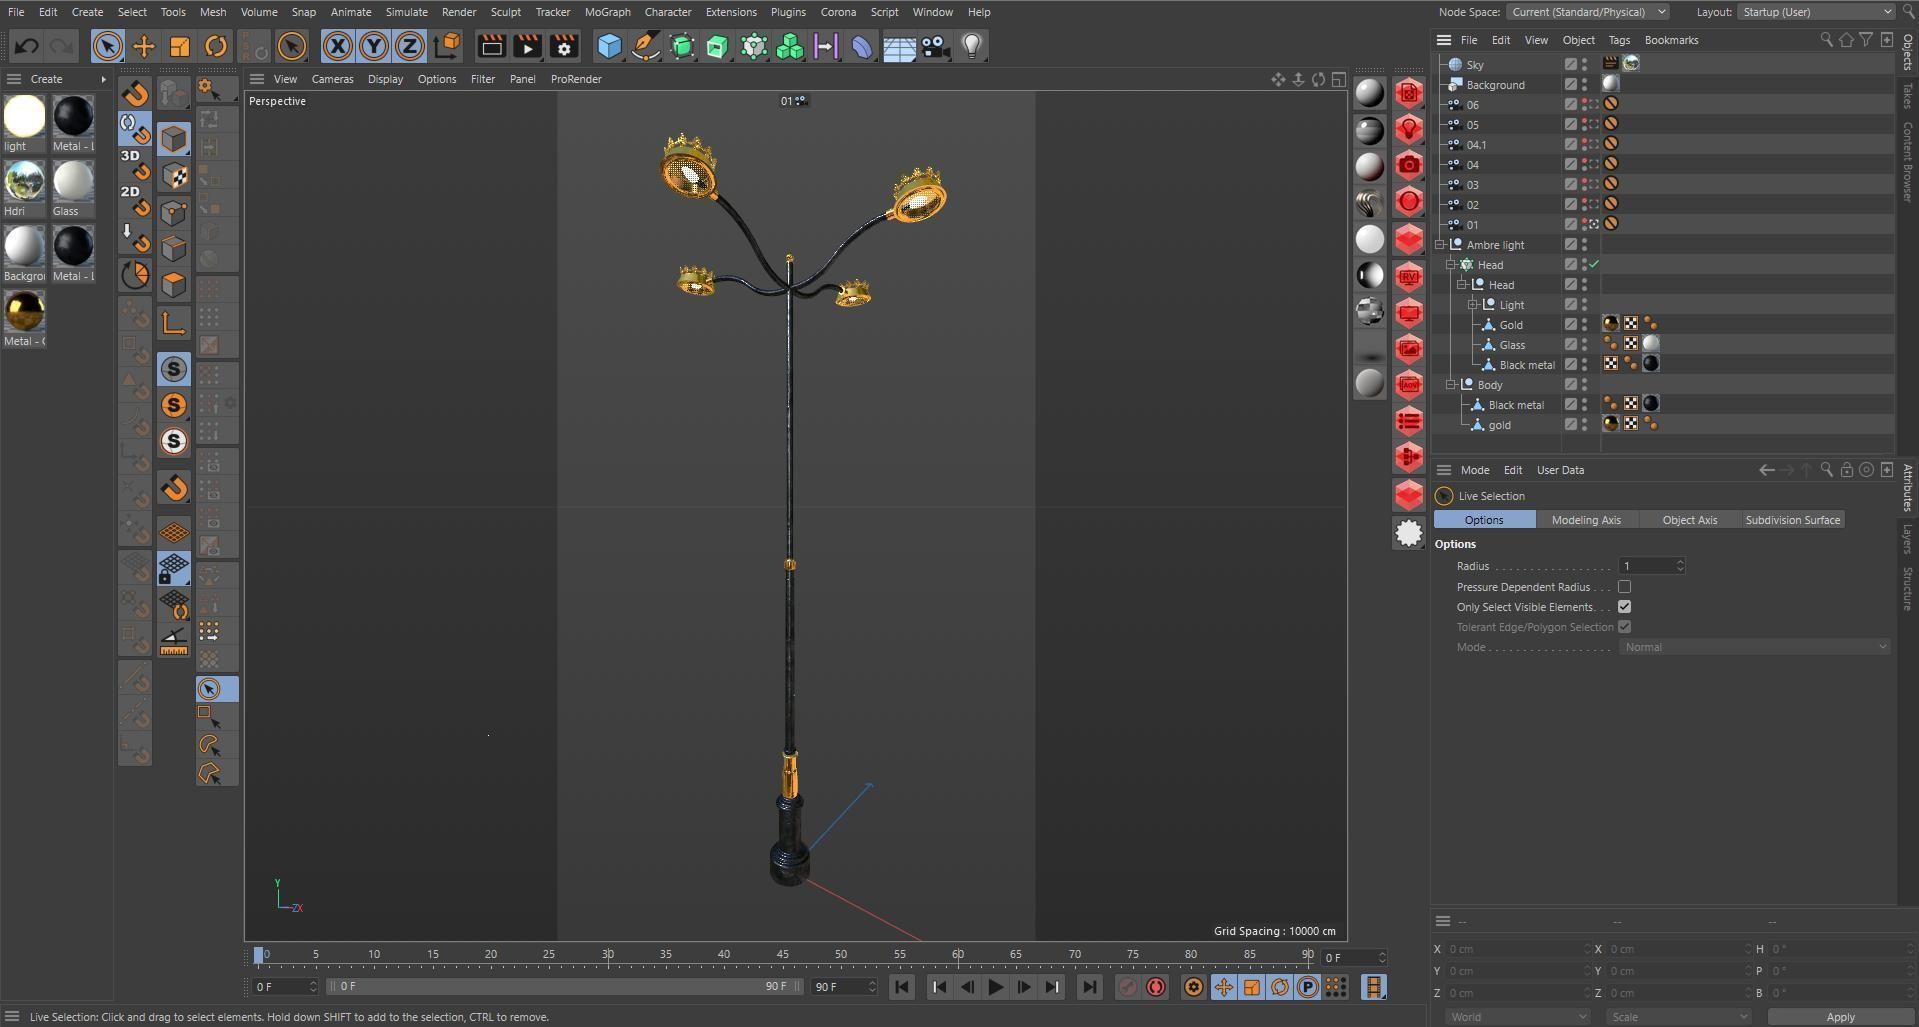Open Bookmarks in Object Manager
The width and height of the screenshot is (1919, 1027).
(1671, 40)
